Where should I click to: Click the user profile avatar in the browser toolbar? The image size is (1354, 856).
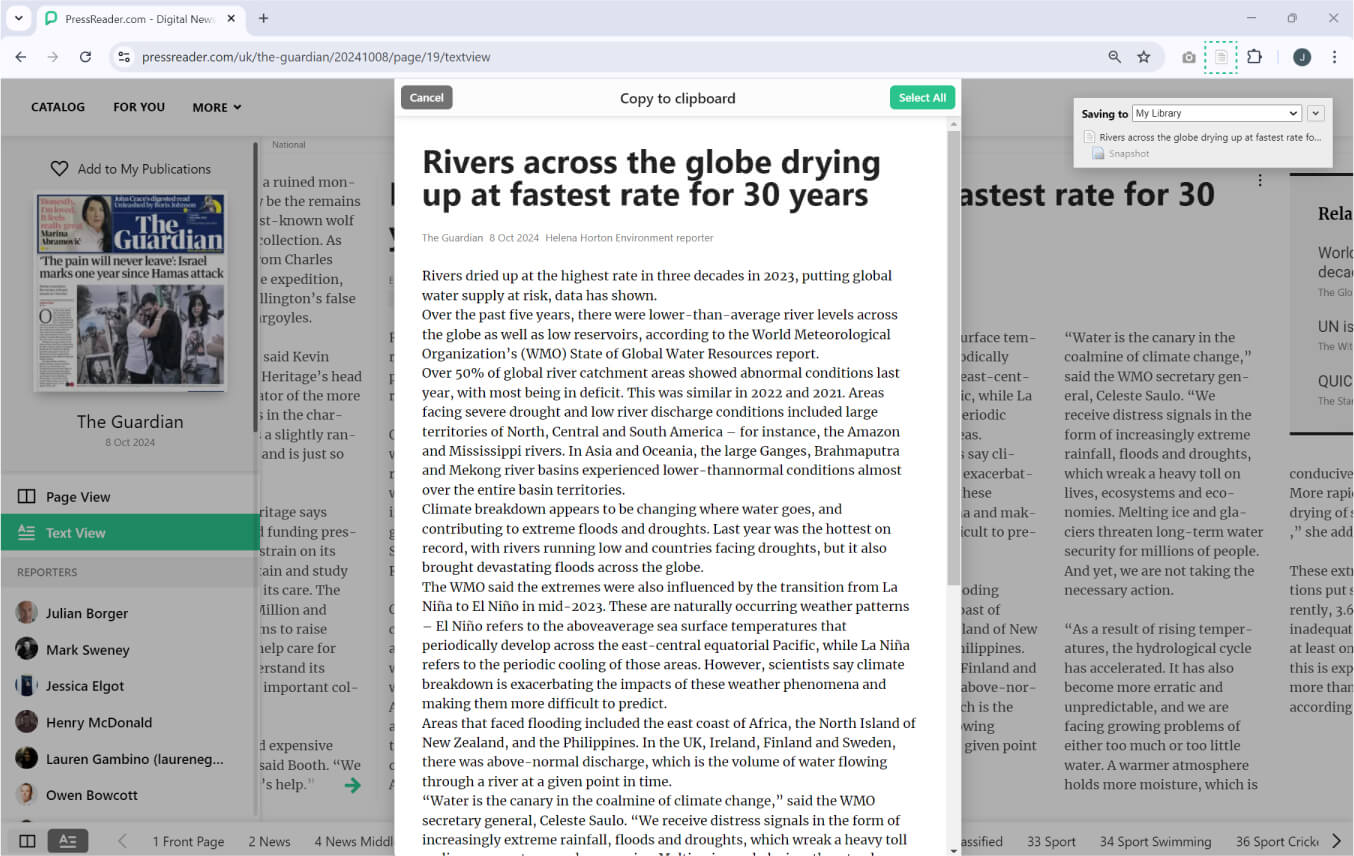point(1302,57)
